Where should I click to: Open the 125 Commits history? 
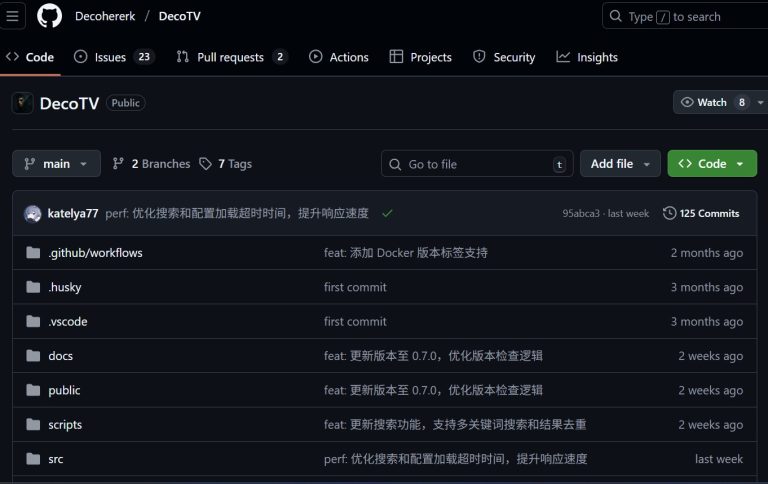point(701,213)
